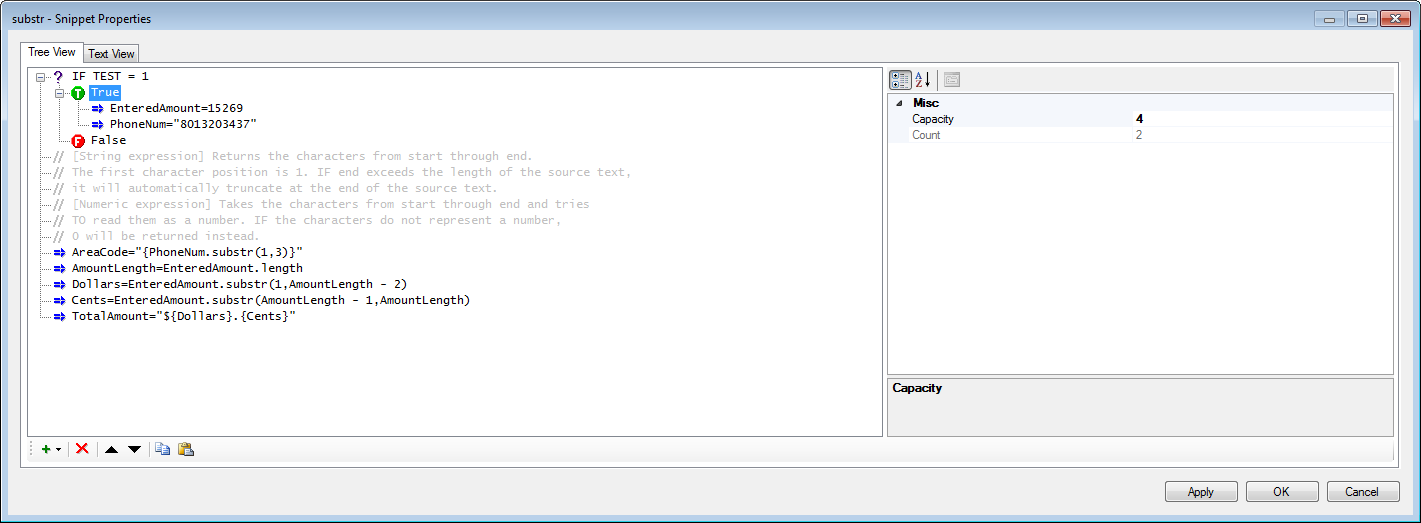Paste item from clipboard icon

point(185,450)
